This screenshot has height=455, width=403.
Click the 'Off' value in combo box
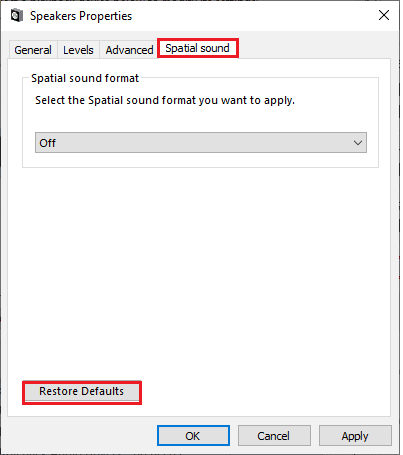click(x=47, y=143)
